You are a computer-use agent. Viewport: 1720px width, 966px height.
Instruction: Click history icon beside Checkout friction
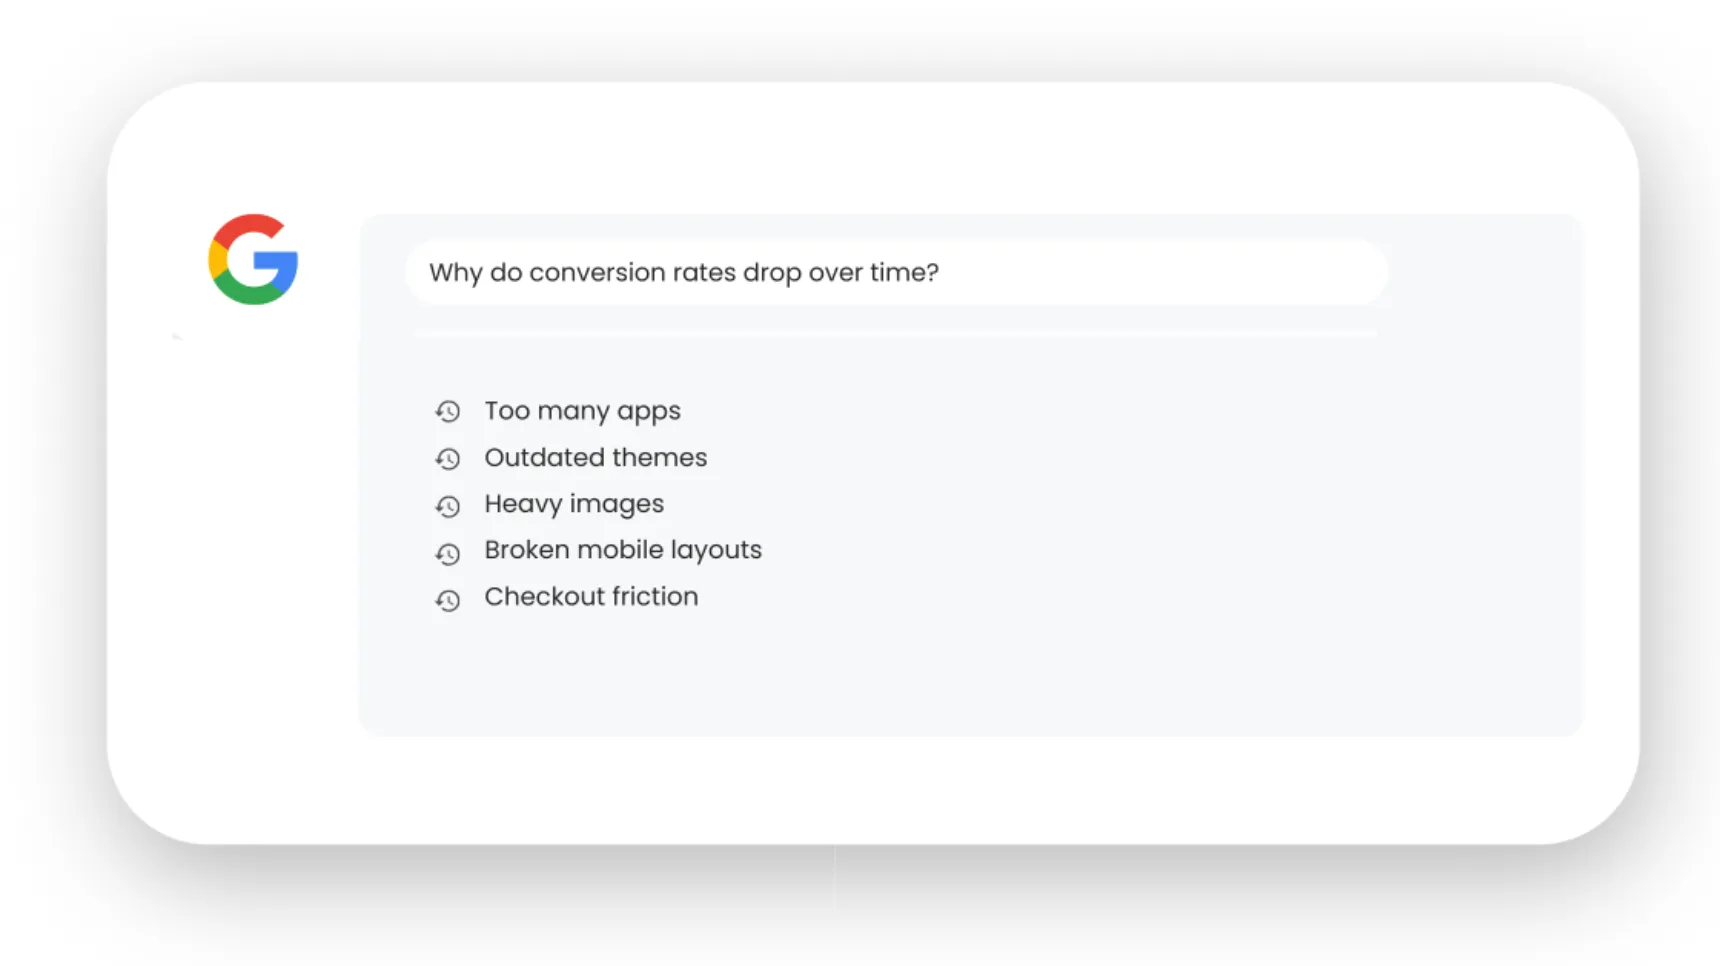(448, 600)
